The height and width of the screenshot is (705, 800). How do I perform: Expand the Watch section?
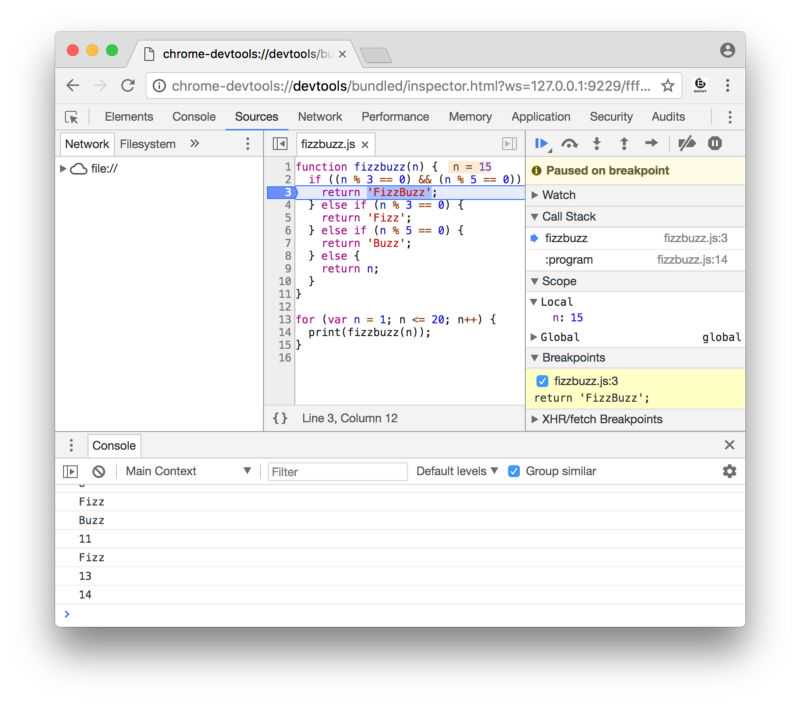(558, 195)
